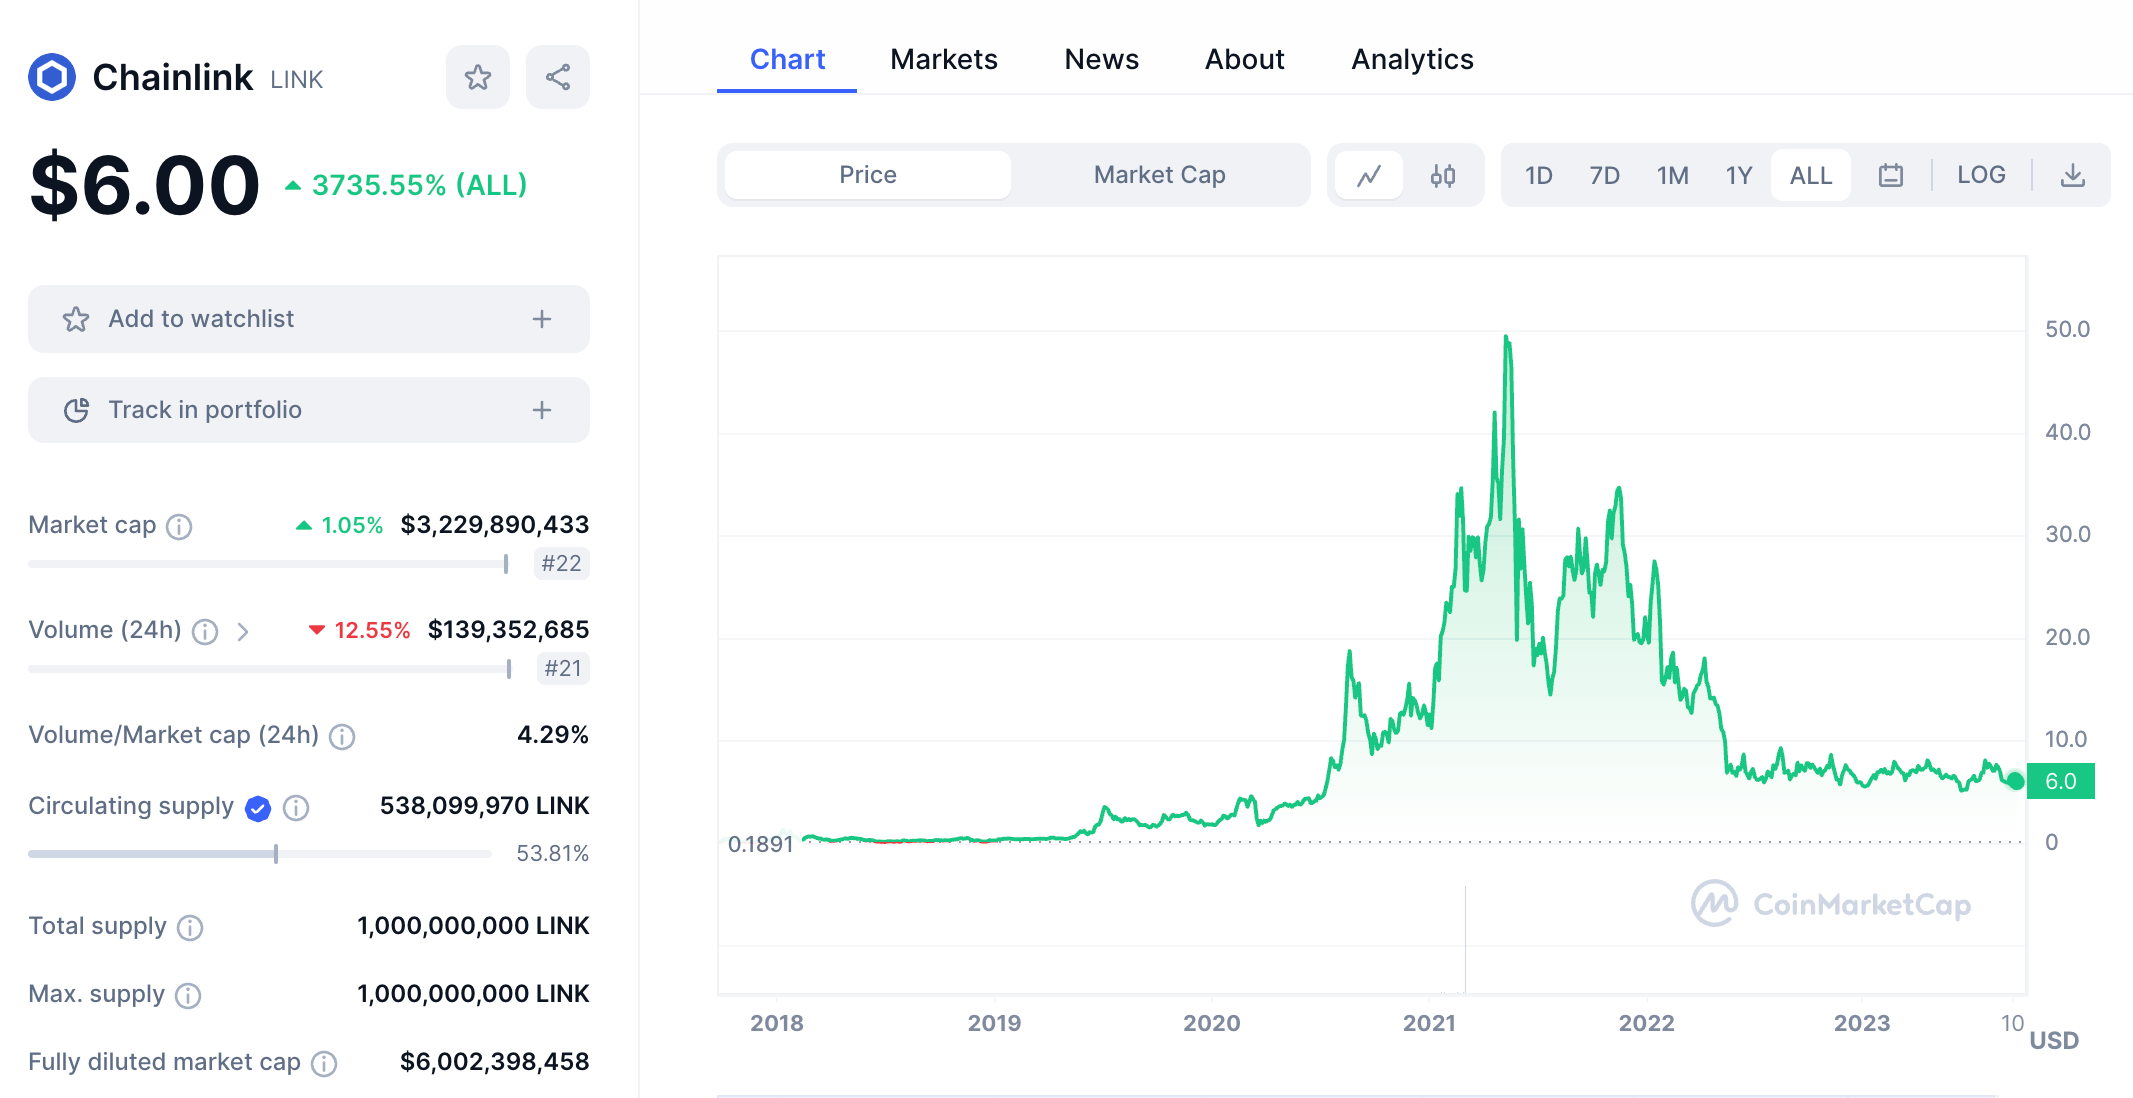Viewport: 2133px width, 1098px height.
Task: Download the chart data
Action: 2072,174
